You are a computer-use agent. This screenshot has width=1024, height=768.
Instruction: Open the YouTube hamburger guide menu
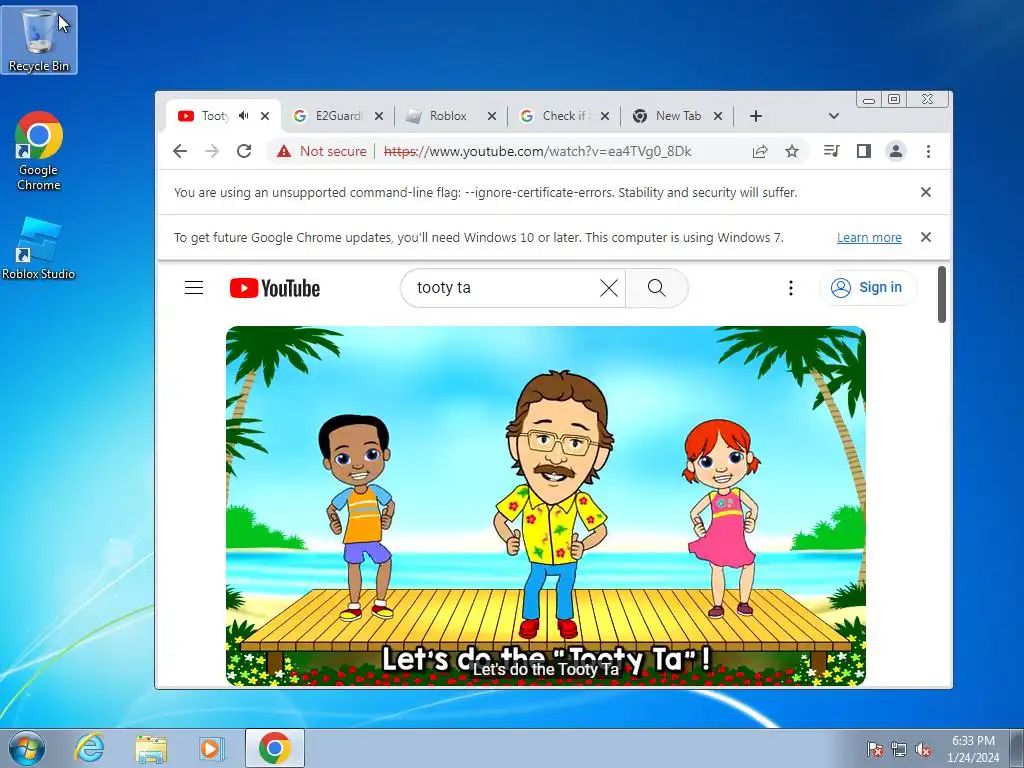click(194, 287)
